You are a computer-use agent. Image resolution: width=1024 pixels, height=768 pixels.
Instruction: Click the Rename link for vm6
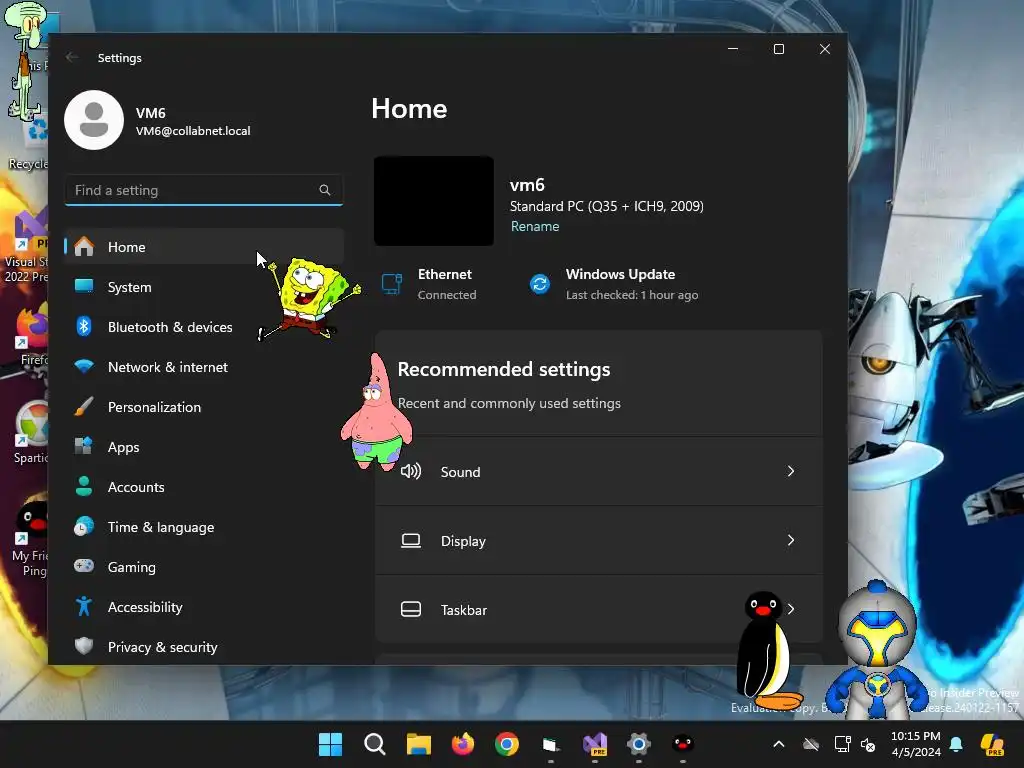pyautogui.click(x=535, y=226)
